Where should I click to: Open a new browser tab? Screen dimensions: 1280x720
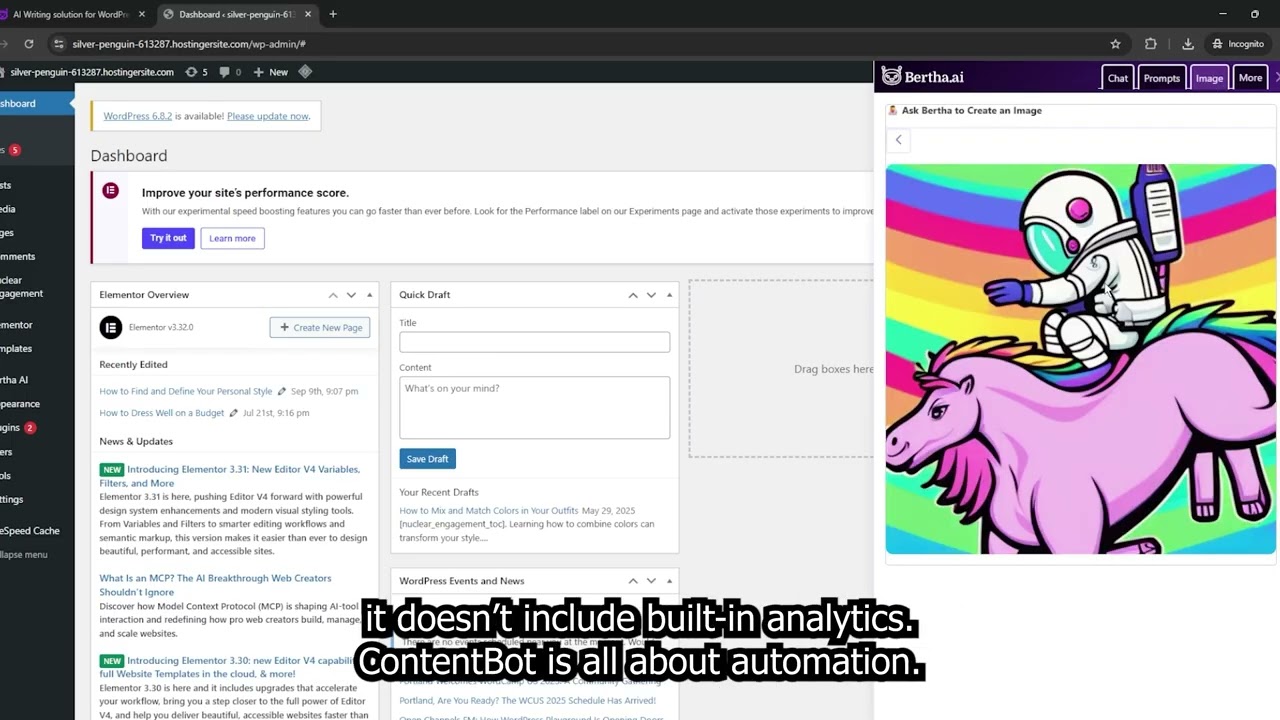[x=333, y=14]
